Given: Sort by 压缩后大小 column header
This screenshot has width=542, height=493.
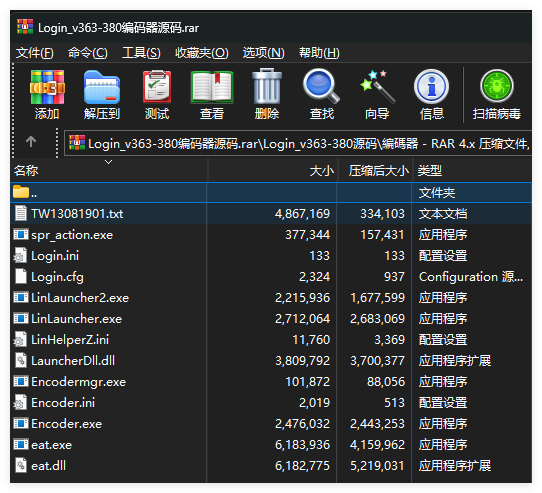Looking at the screenshot, I should [x=375, y=170].
